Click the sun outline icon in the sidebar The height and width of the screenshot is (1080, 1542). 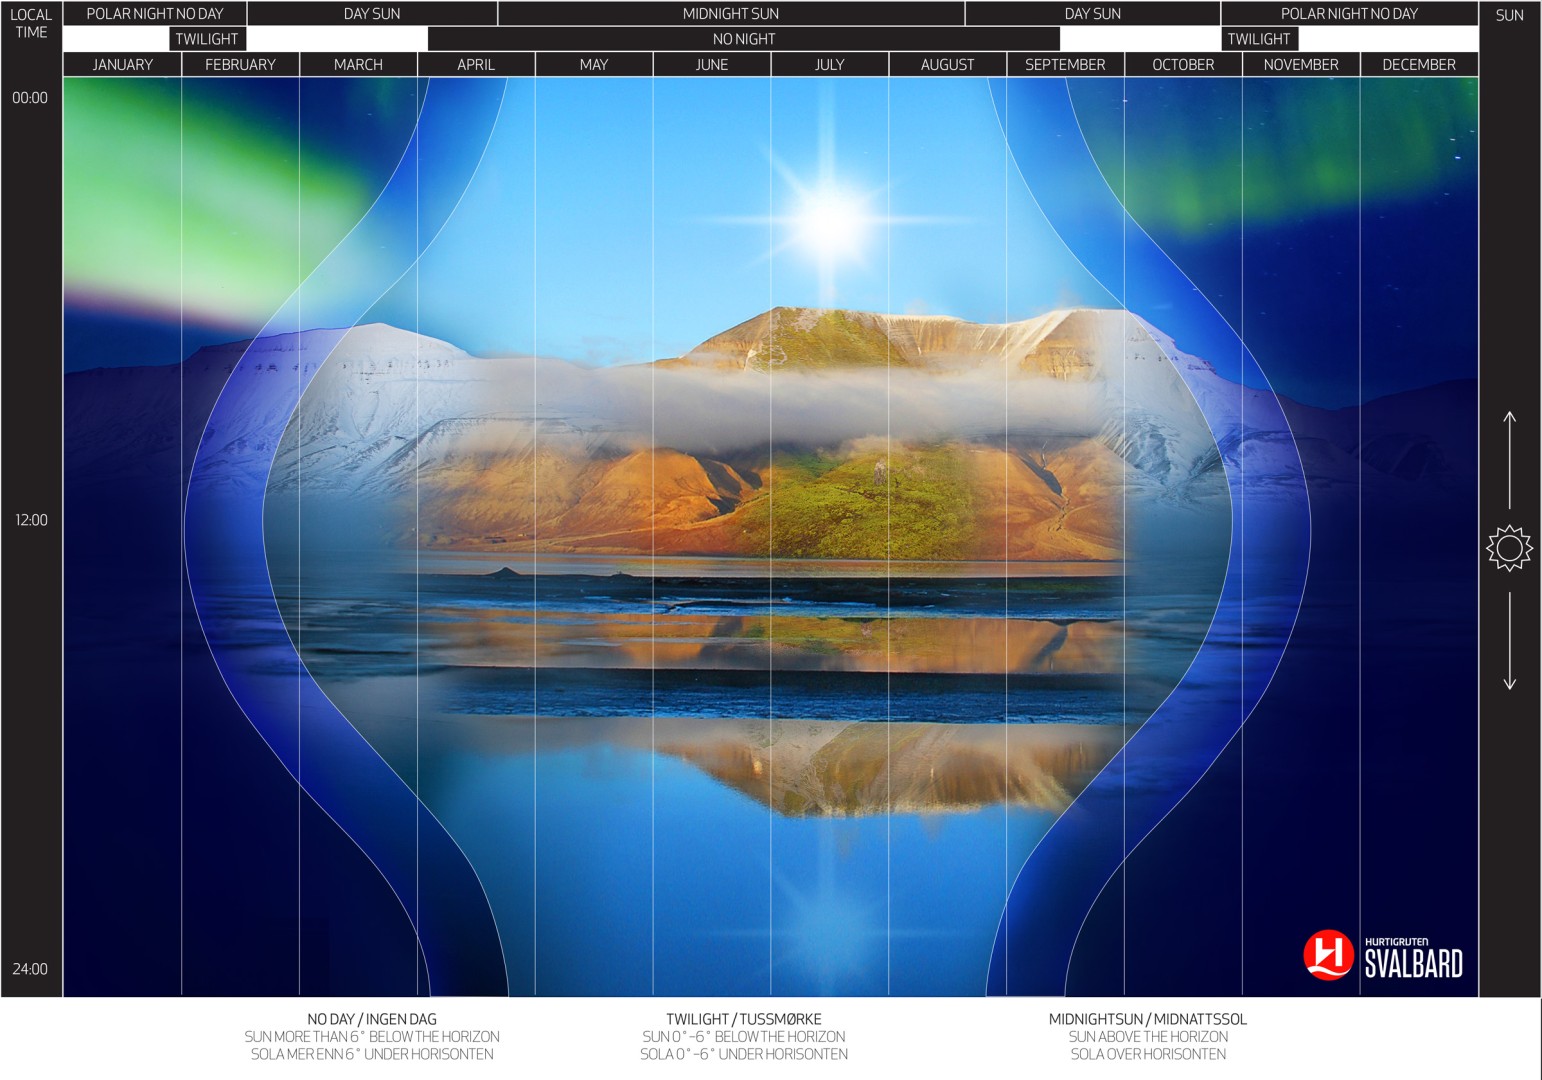pyautogui.click(x=1509, y=548)
